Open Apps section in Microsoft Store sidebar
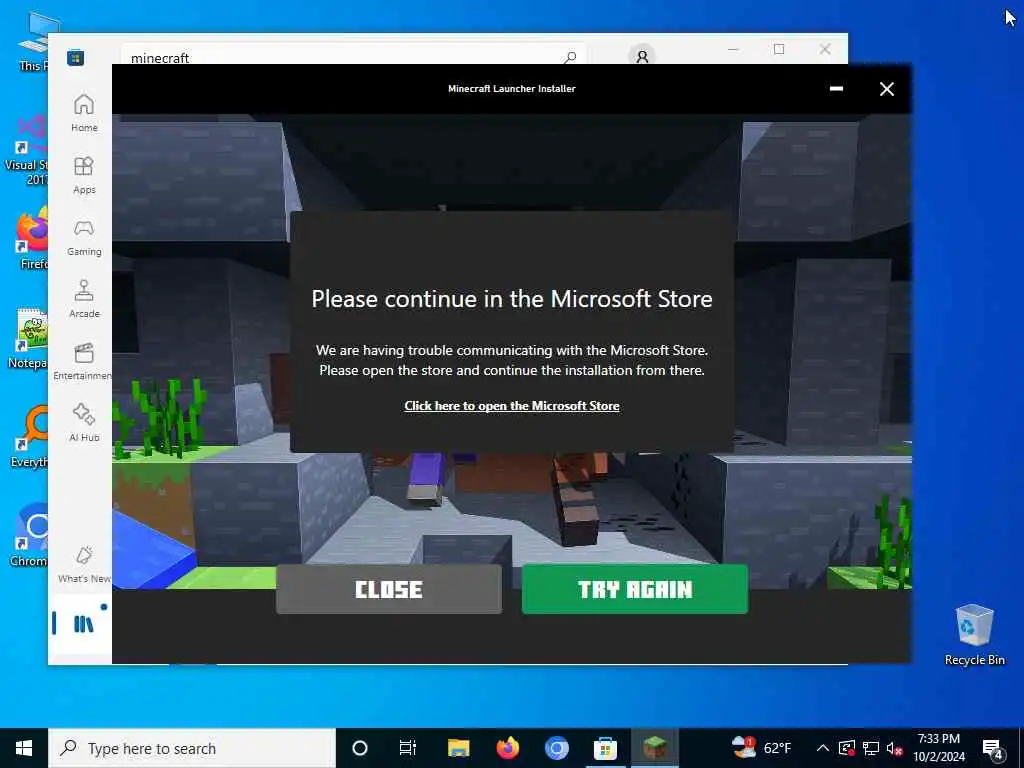Image resolution: width=1024 pixels, height=768 pixels. 84,175
